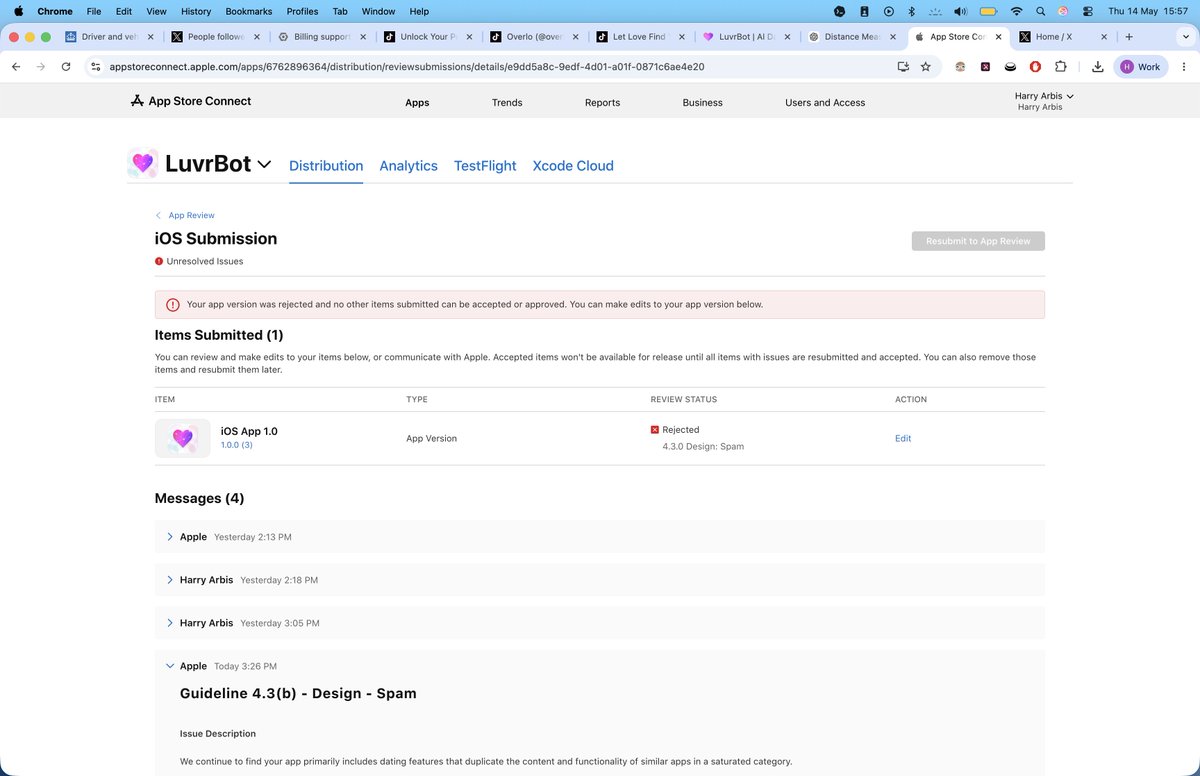
Task: Open the LuvrBot app switcher chevron
Action: (264, 164)
